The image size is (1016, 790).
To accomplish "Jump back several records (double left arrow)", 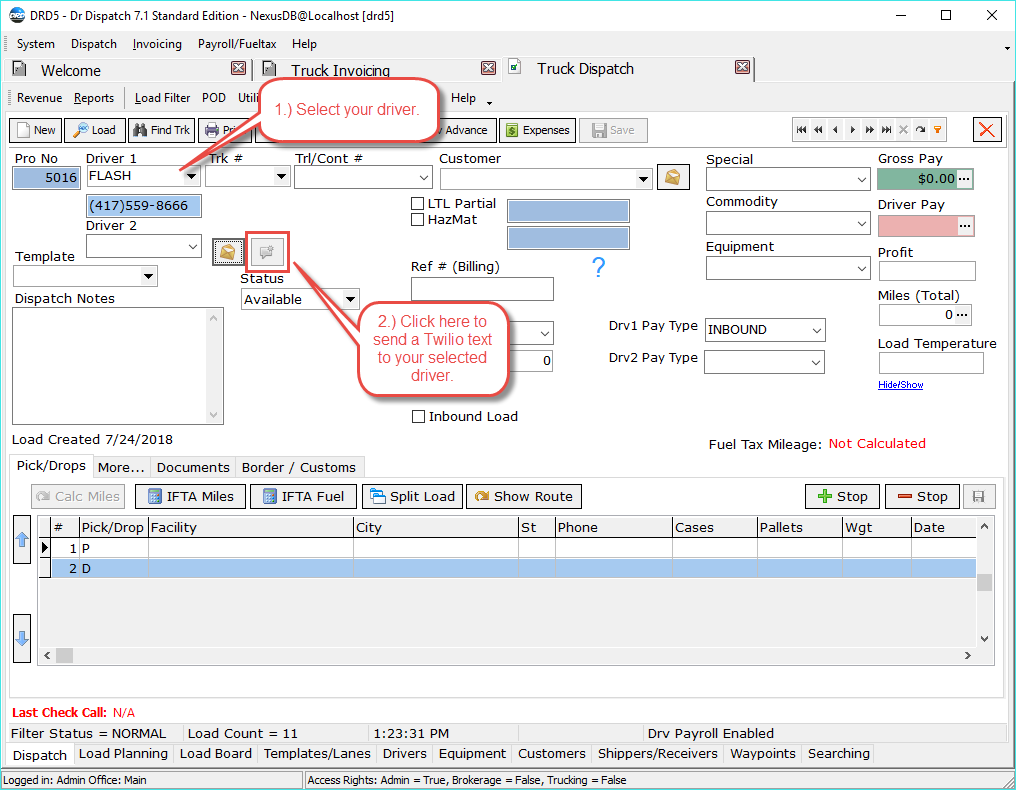I will pyautogui.click(x=818, y=130).
